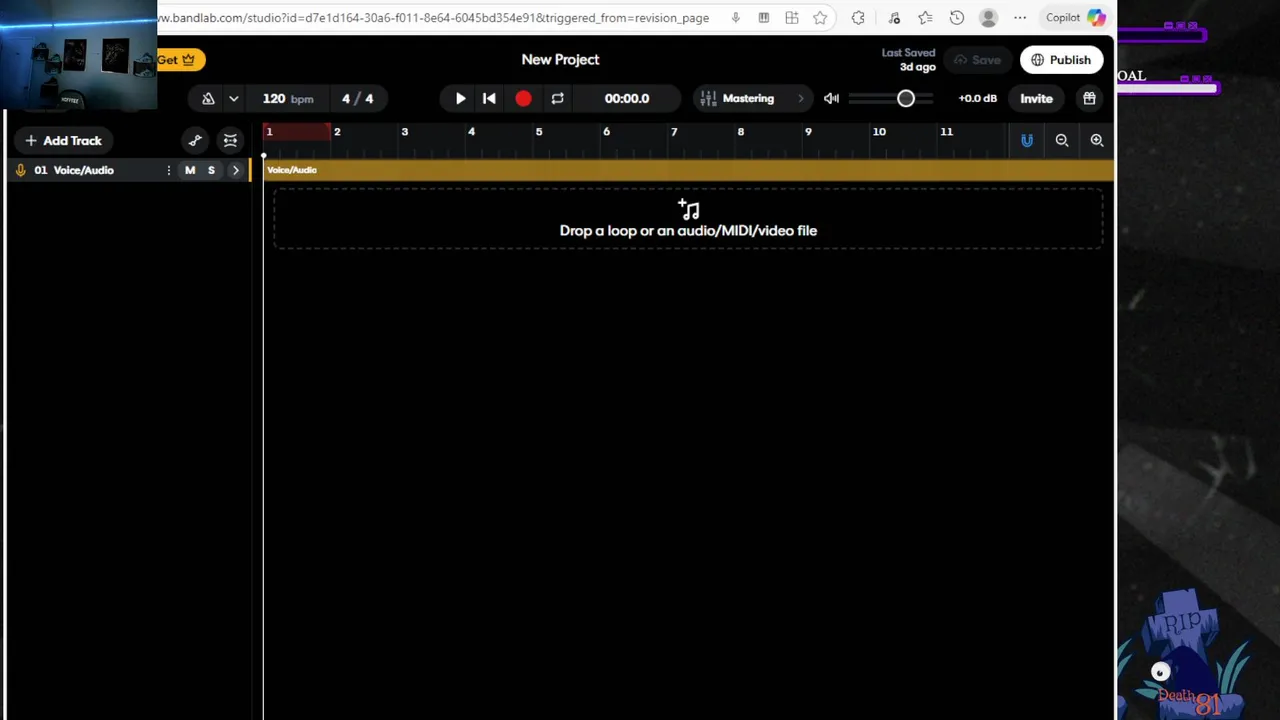
Task: Open the metronome settings dropdown arrow
Action: [233, 99]
